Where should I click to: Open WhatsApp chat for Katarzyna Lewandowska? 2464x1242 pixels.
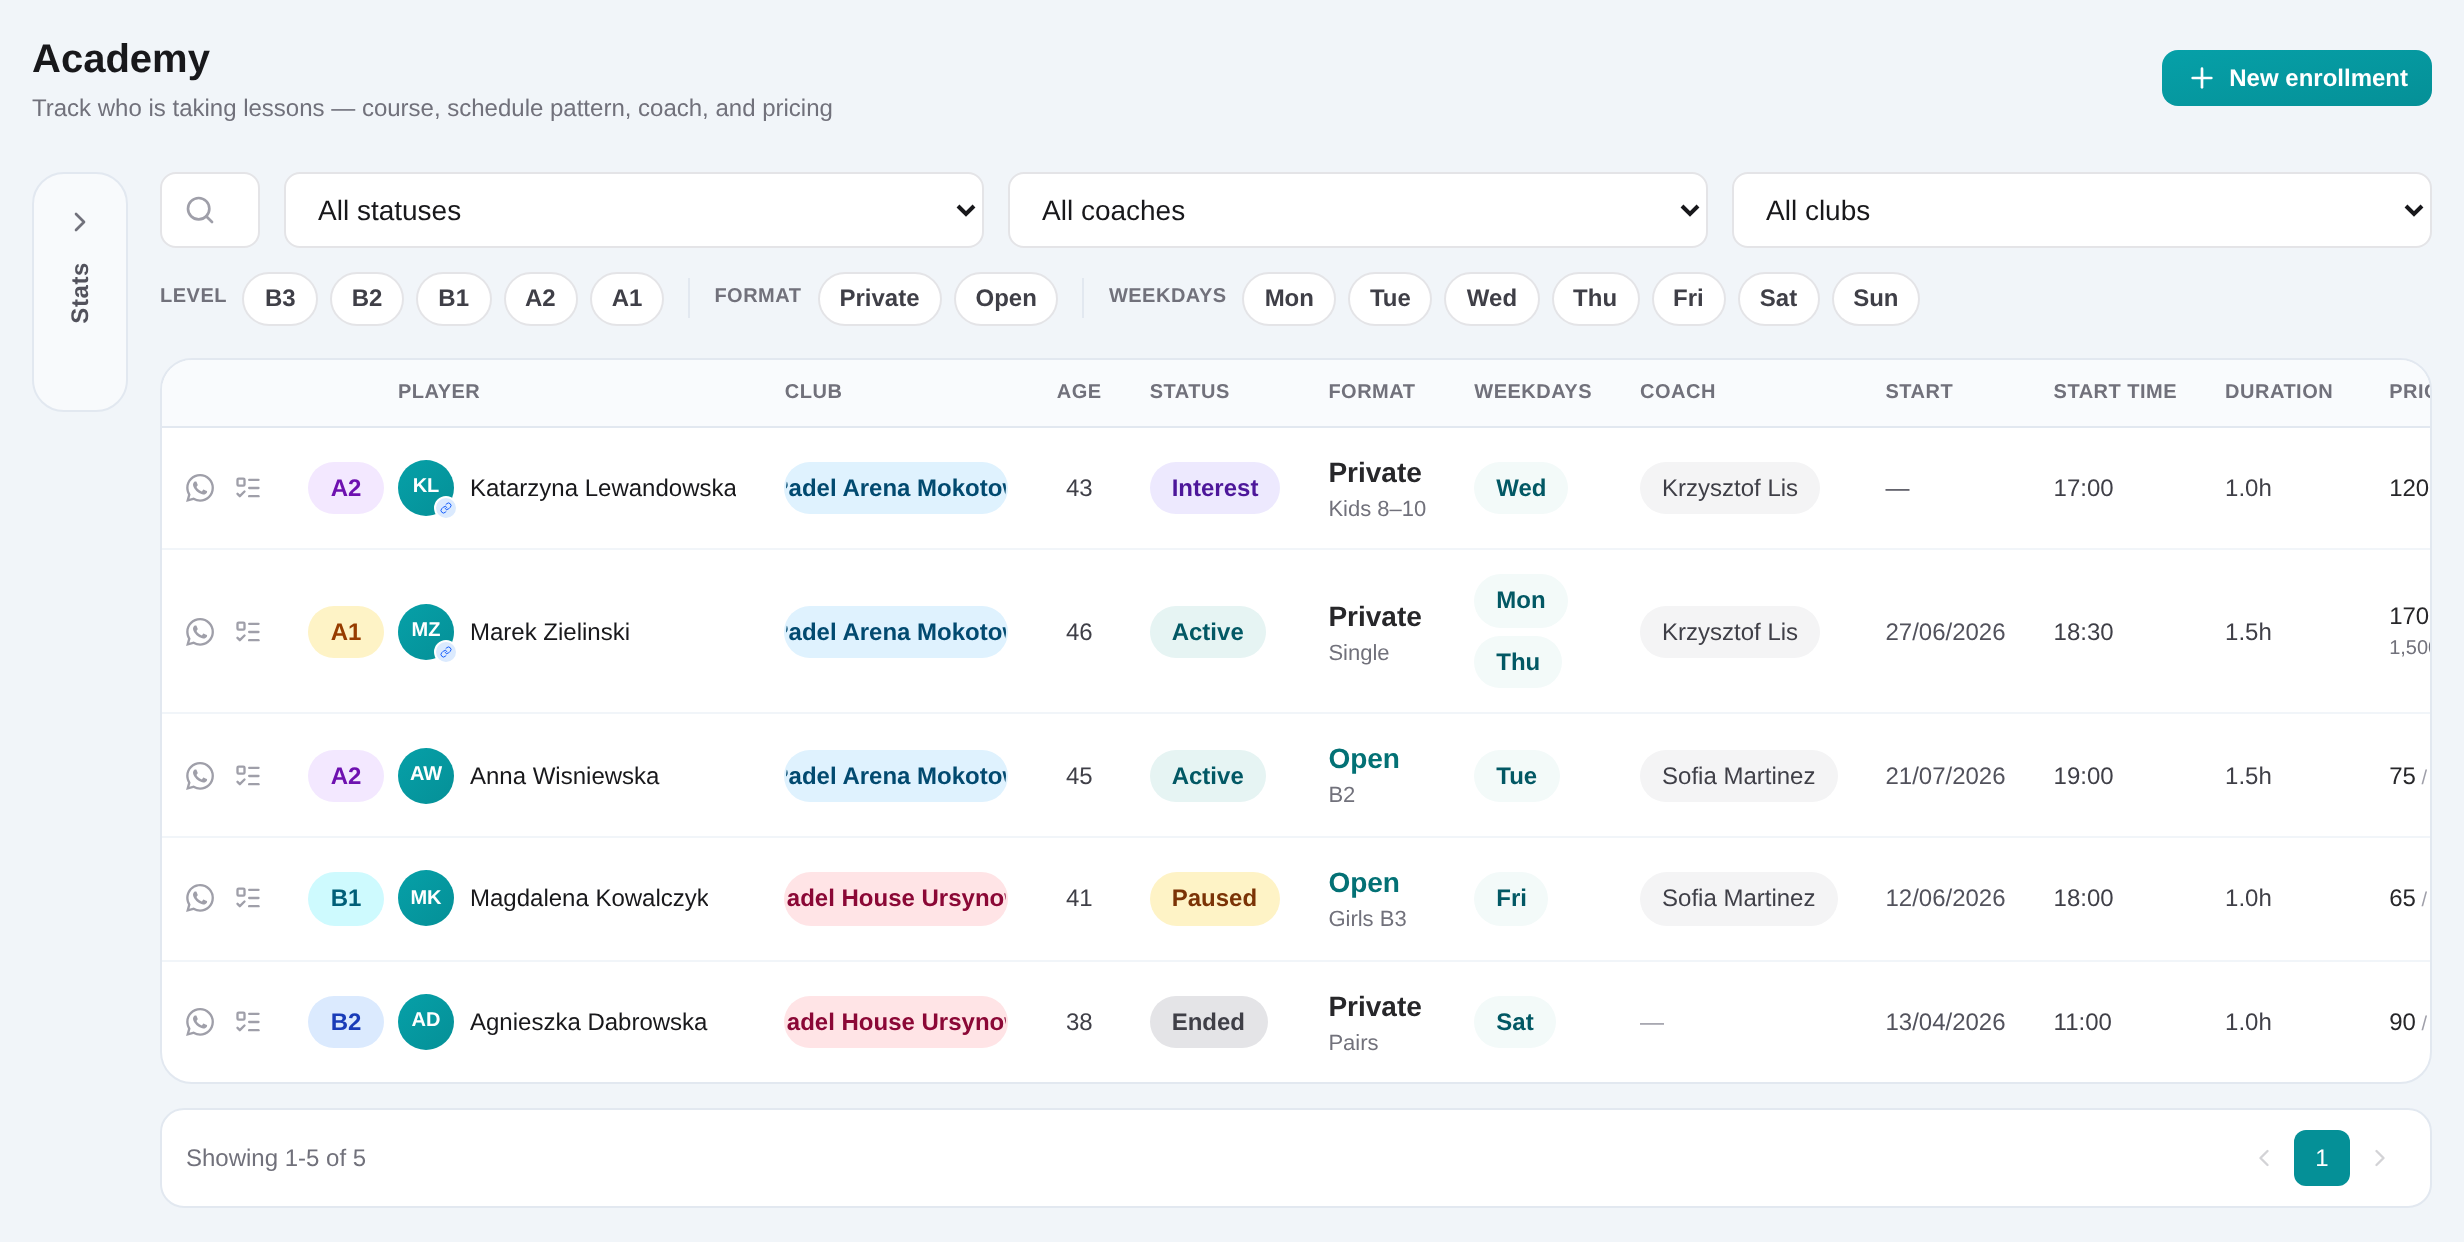(200, 488)
